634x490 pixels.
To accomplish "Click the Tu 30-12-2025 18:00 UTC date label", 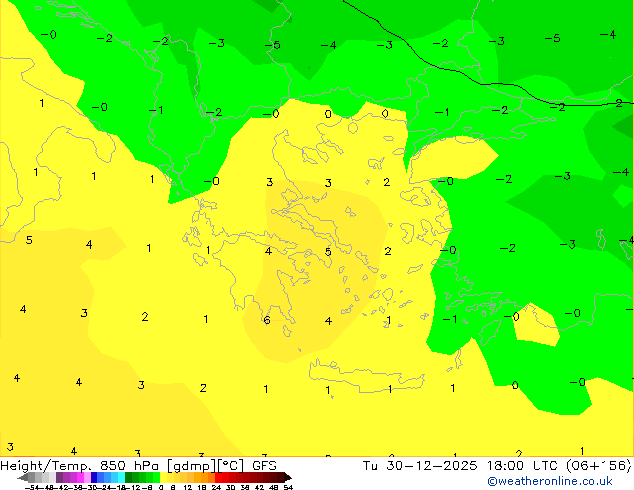I will point(461,466).
